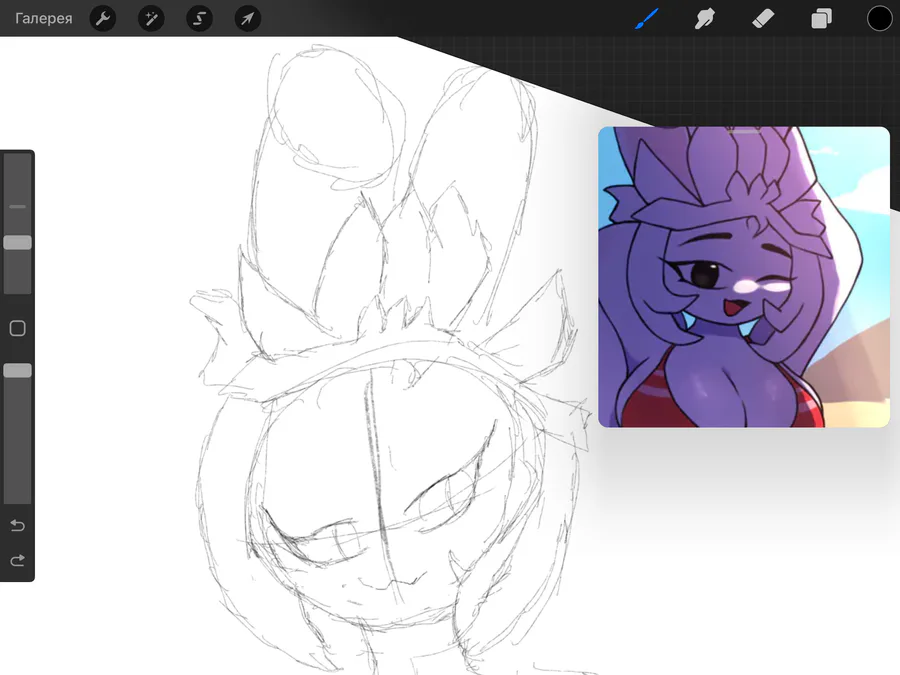Open the Actions wrench menu
Image resolution: width=900 pixels, height=675 pixels.
click(103, 18)
